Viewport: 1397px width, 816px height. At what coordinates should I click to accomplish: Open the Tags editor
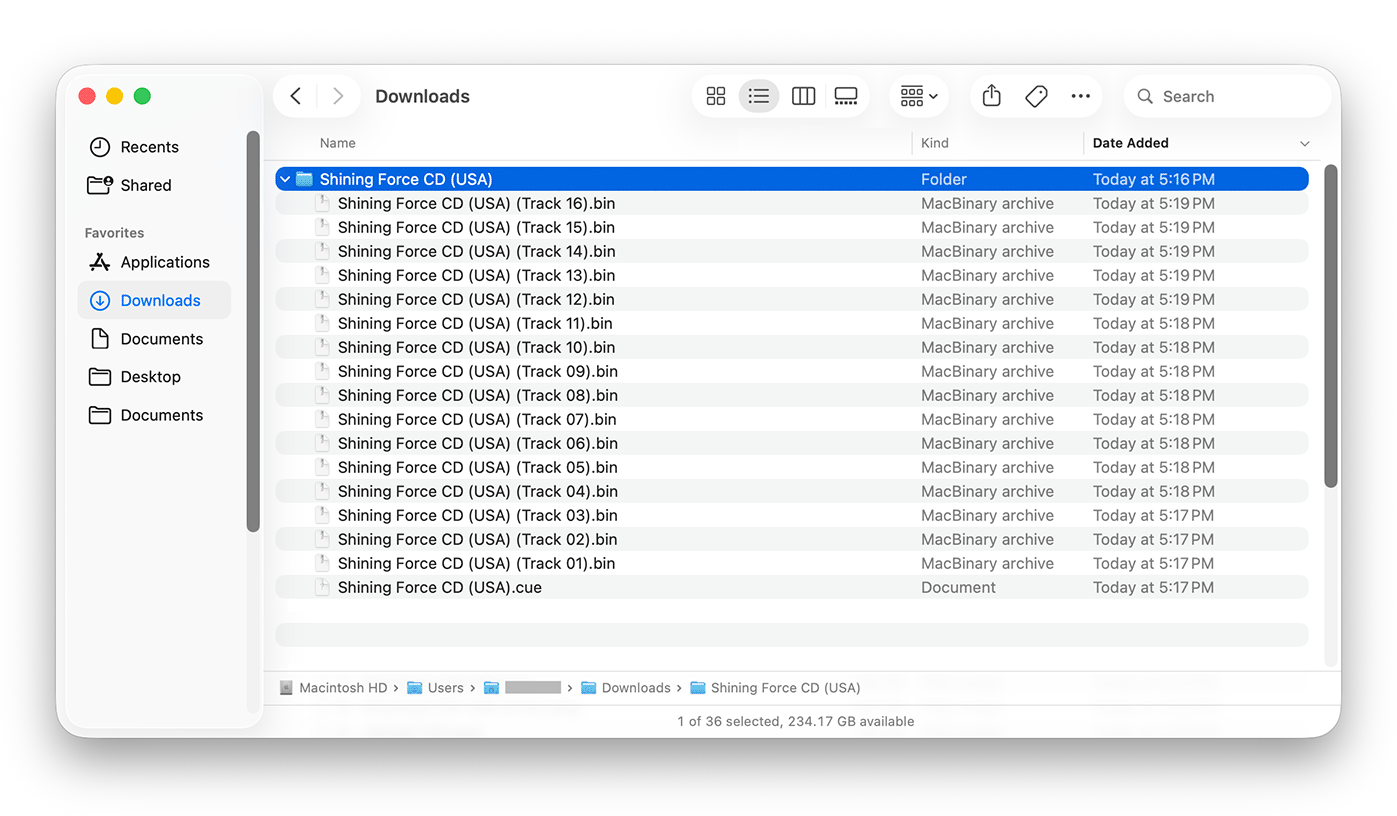click(1036, 96)
